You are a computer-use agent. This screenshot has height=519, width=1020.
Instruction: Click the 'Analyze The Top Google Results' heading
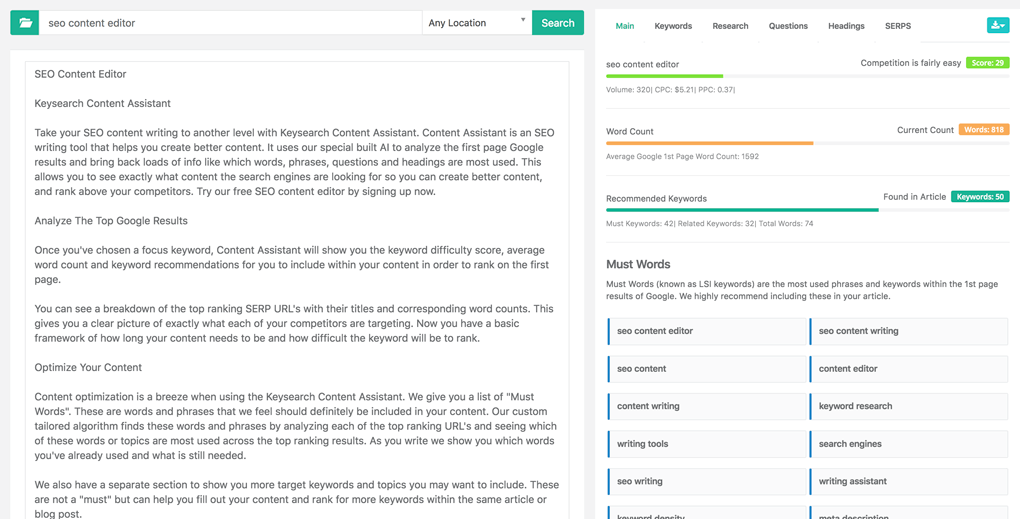click(x=111, y=221)
